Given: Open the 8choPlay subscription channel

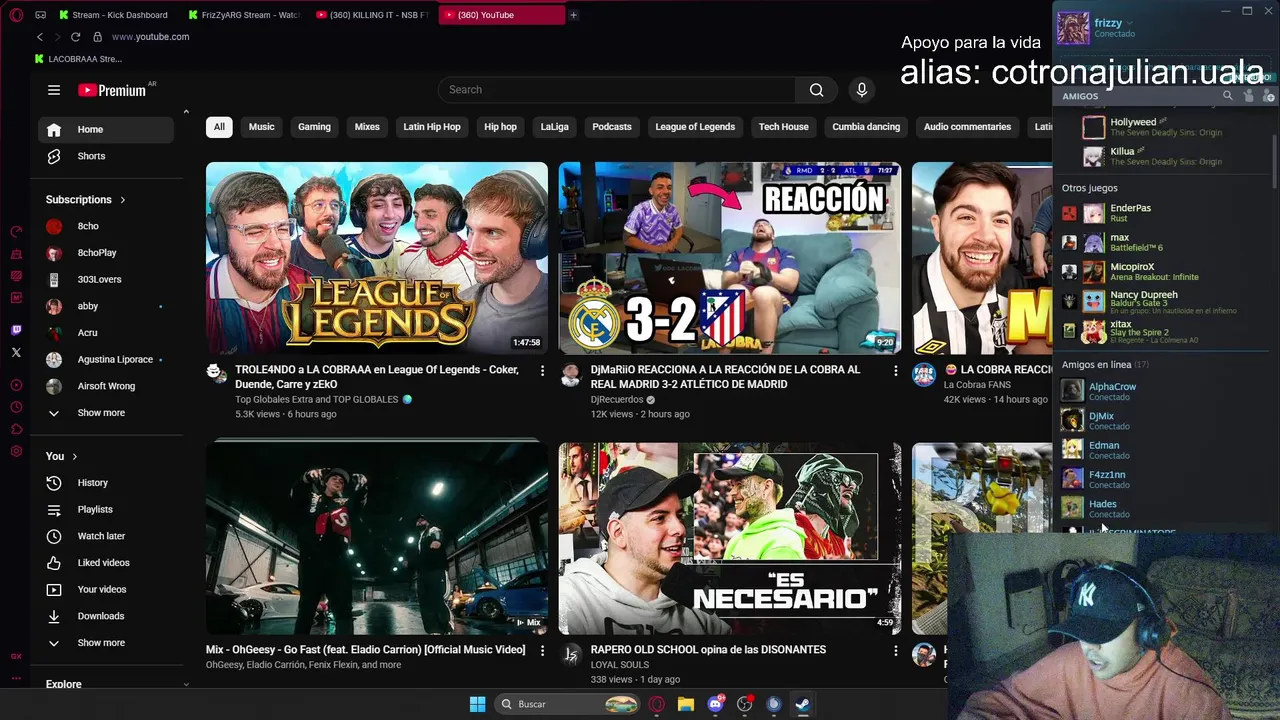Looking at the screenshot, I should [106, 253].
